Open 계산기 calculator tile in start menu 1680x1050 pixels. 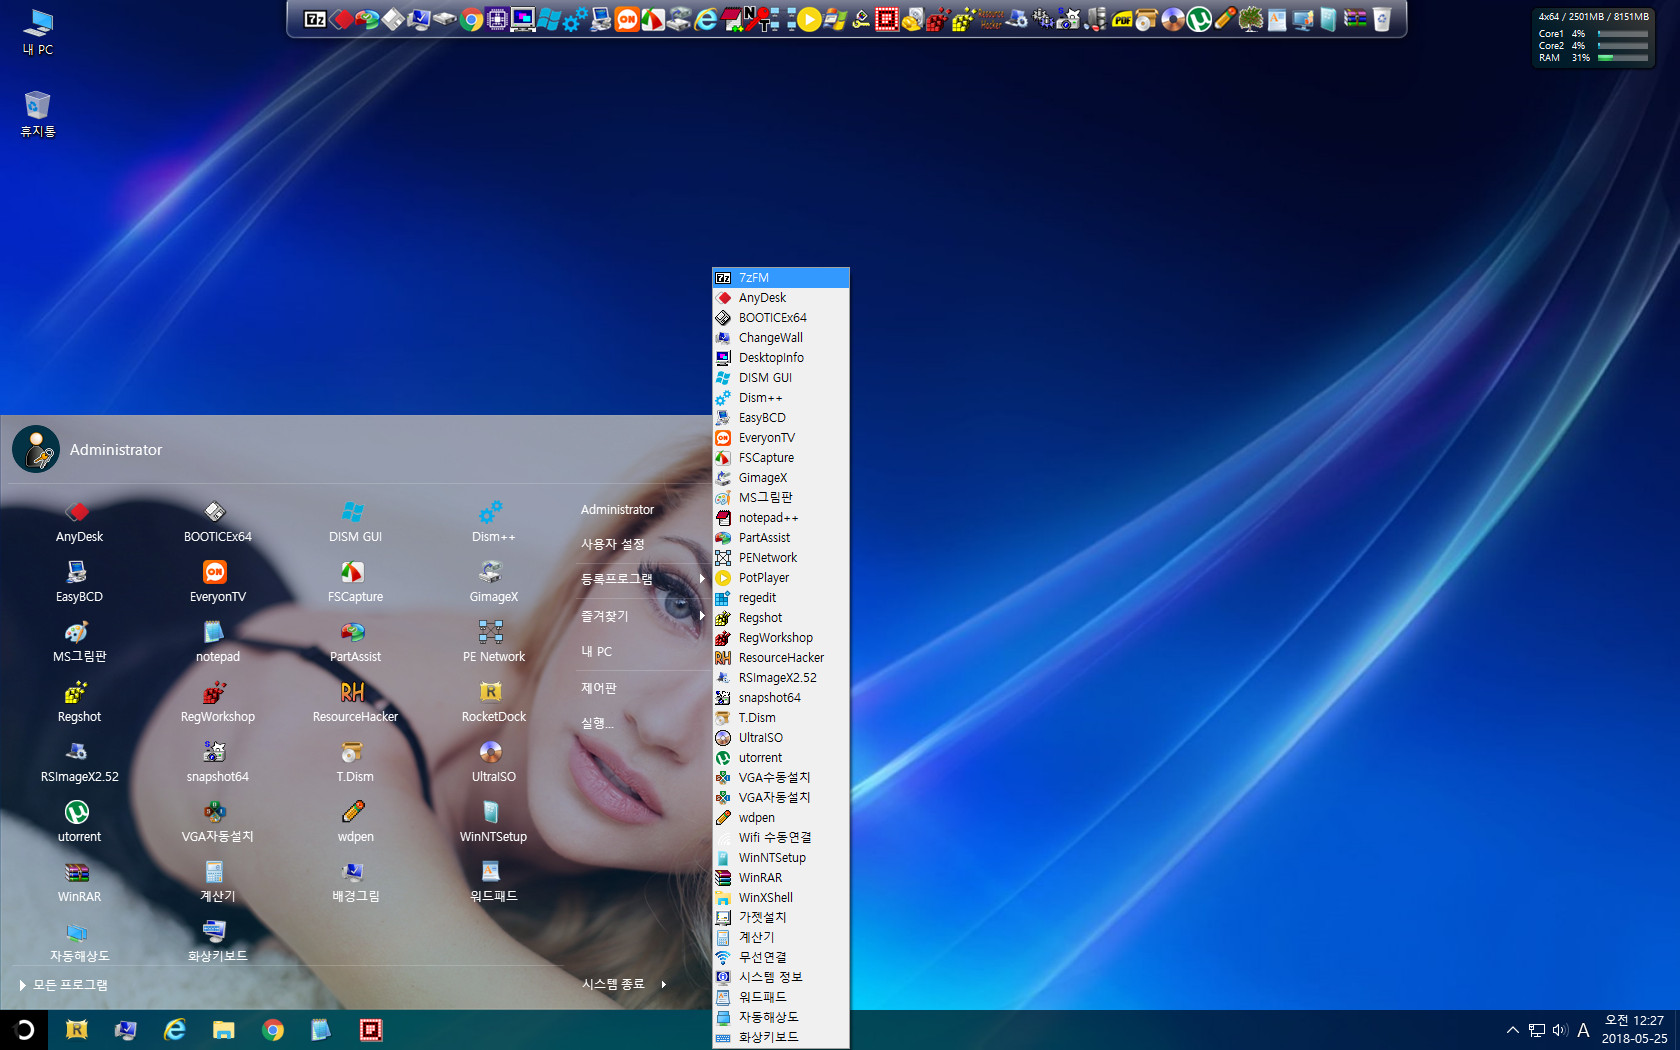point(217,882)
